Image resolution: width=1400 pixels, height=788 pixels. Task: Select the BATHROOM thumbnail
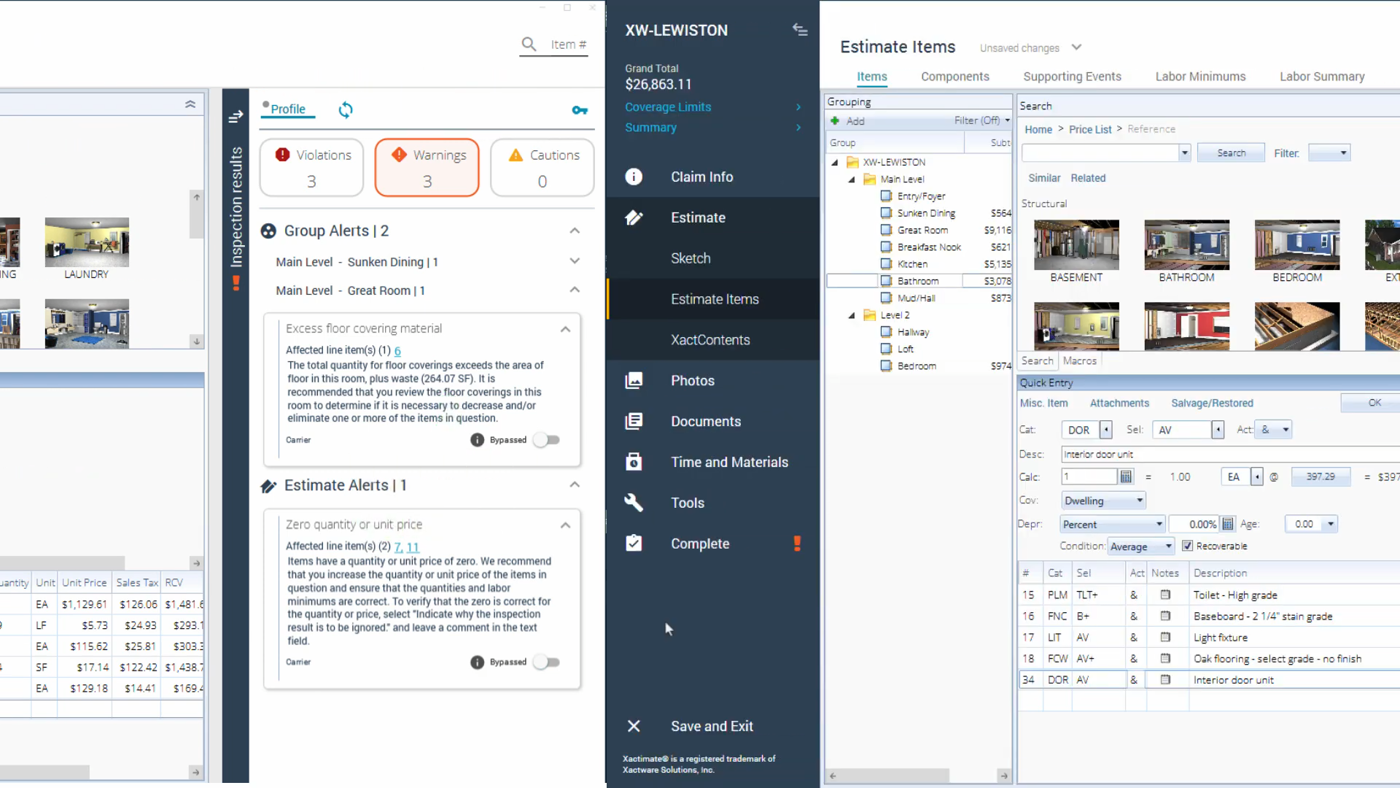click(x=1187, y=245)
